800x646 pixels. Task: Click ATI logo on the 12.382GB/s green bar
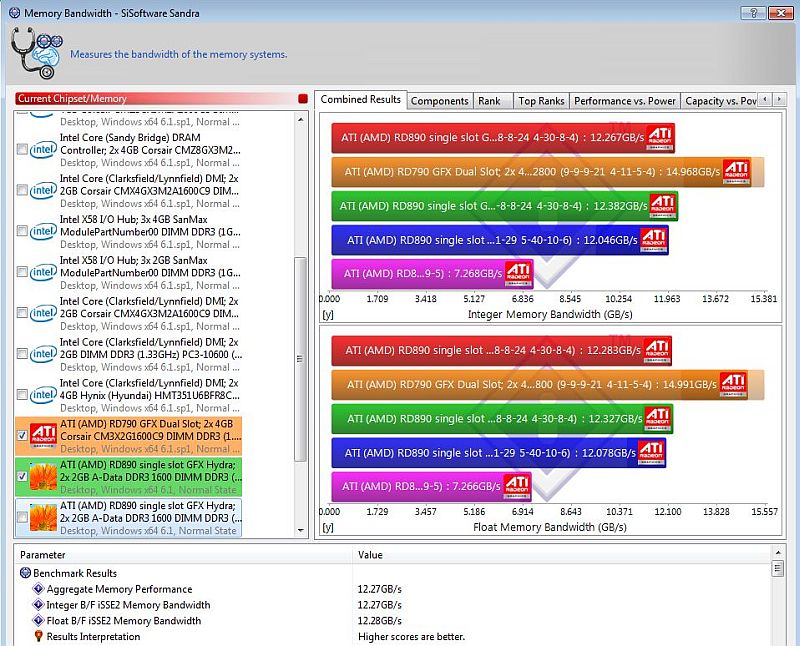[663, 206]
